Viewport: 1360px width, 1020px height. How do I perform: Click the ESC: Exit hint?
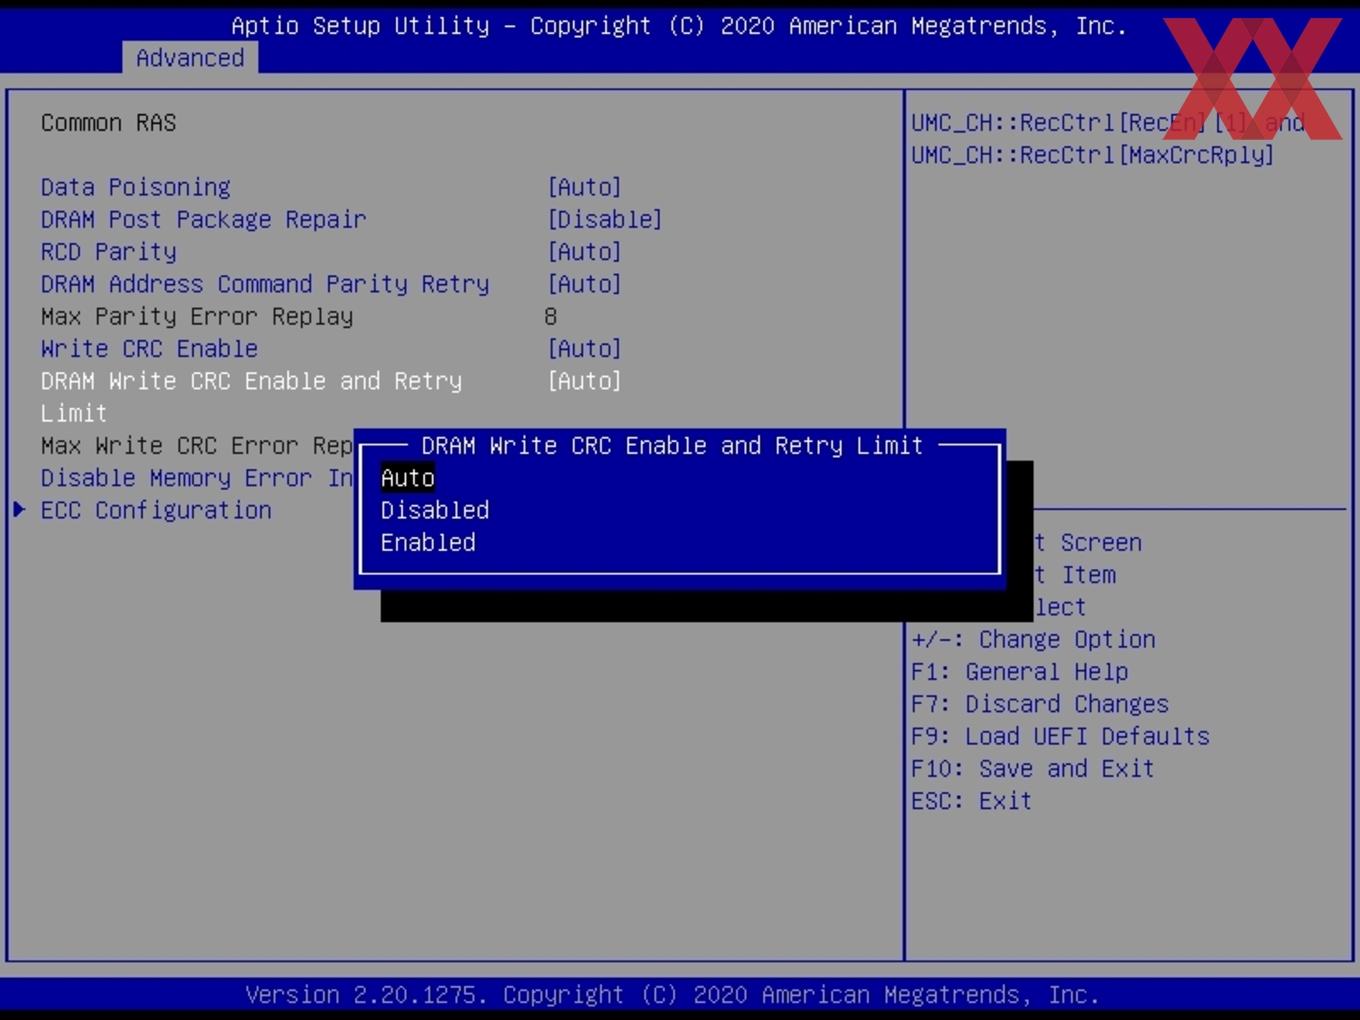click(971, 800)
